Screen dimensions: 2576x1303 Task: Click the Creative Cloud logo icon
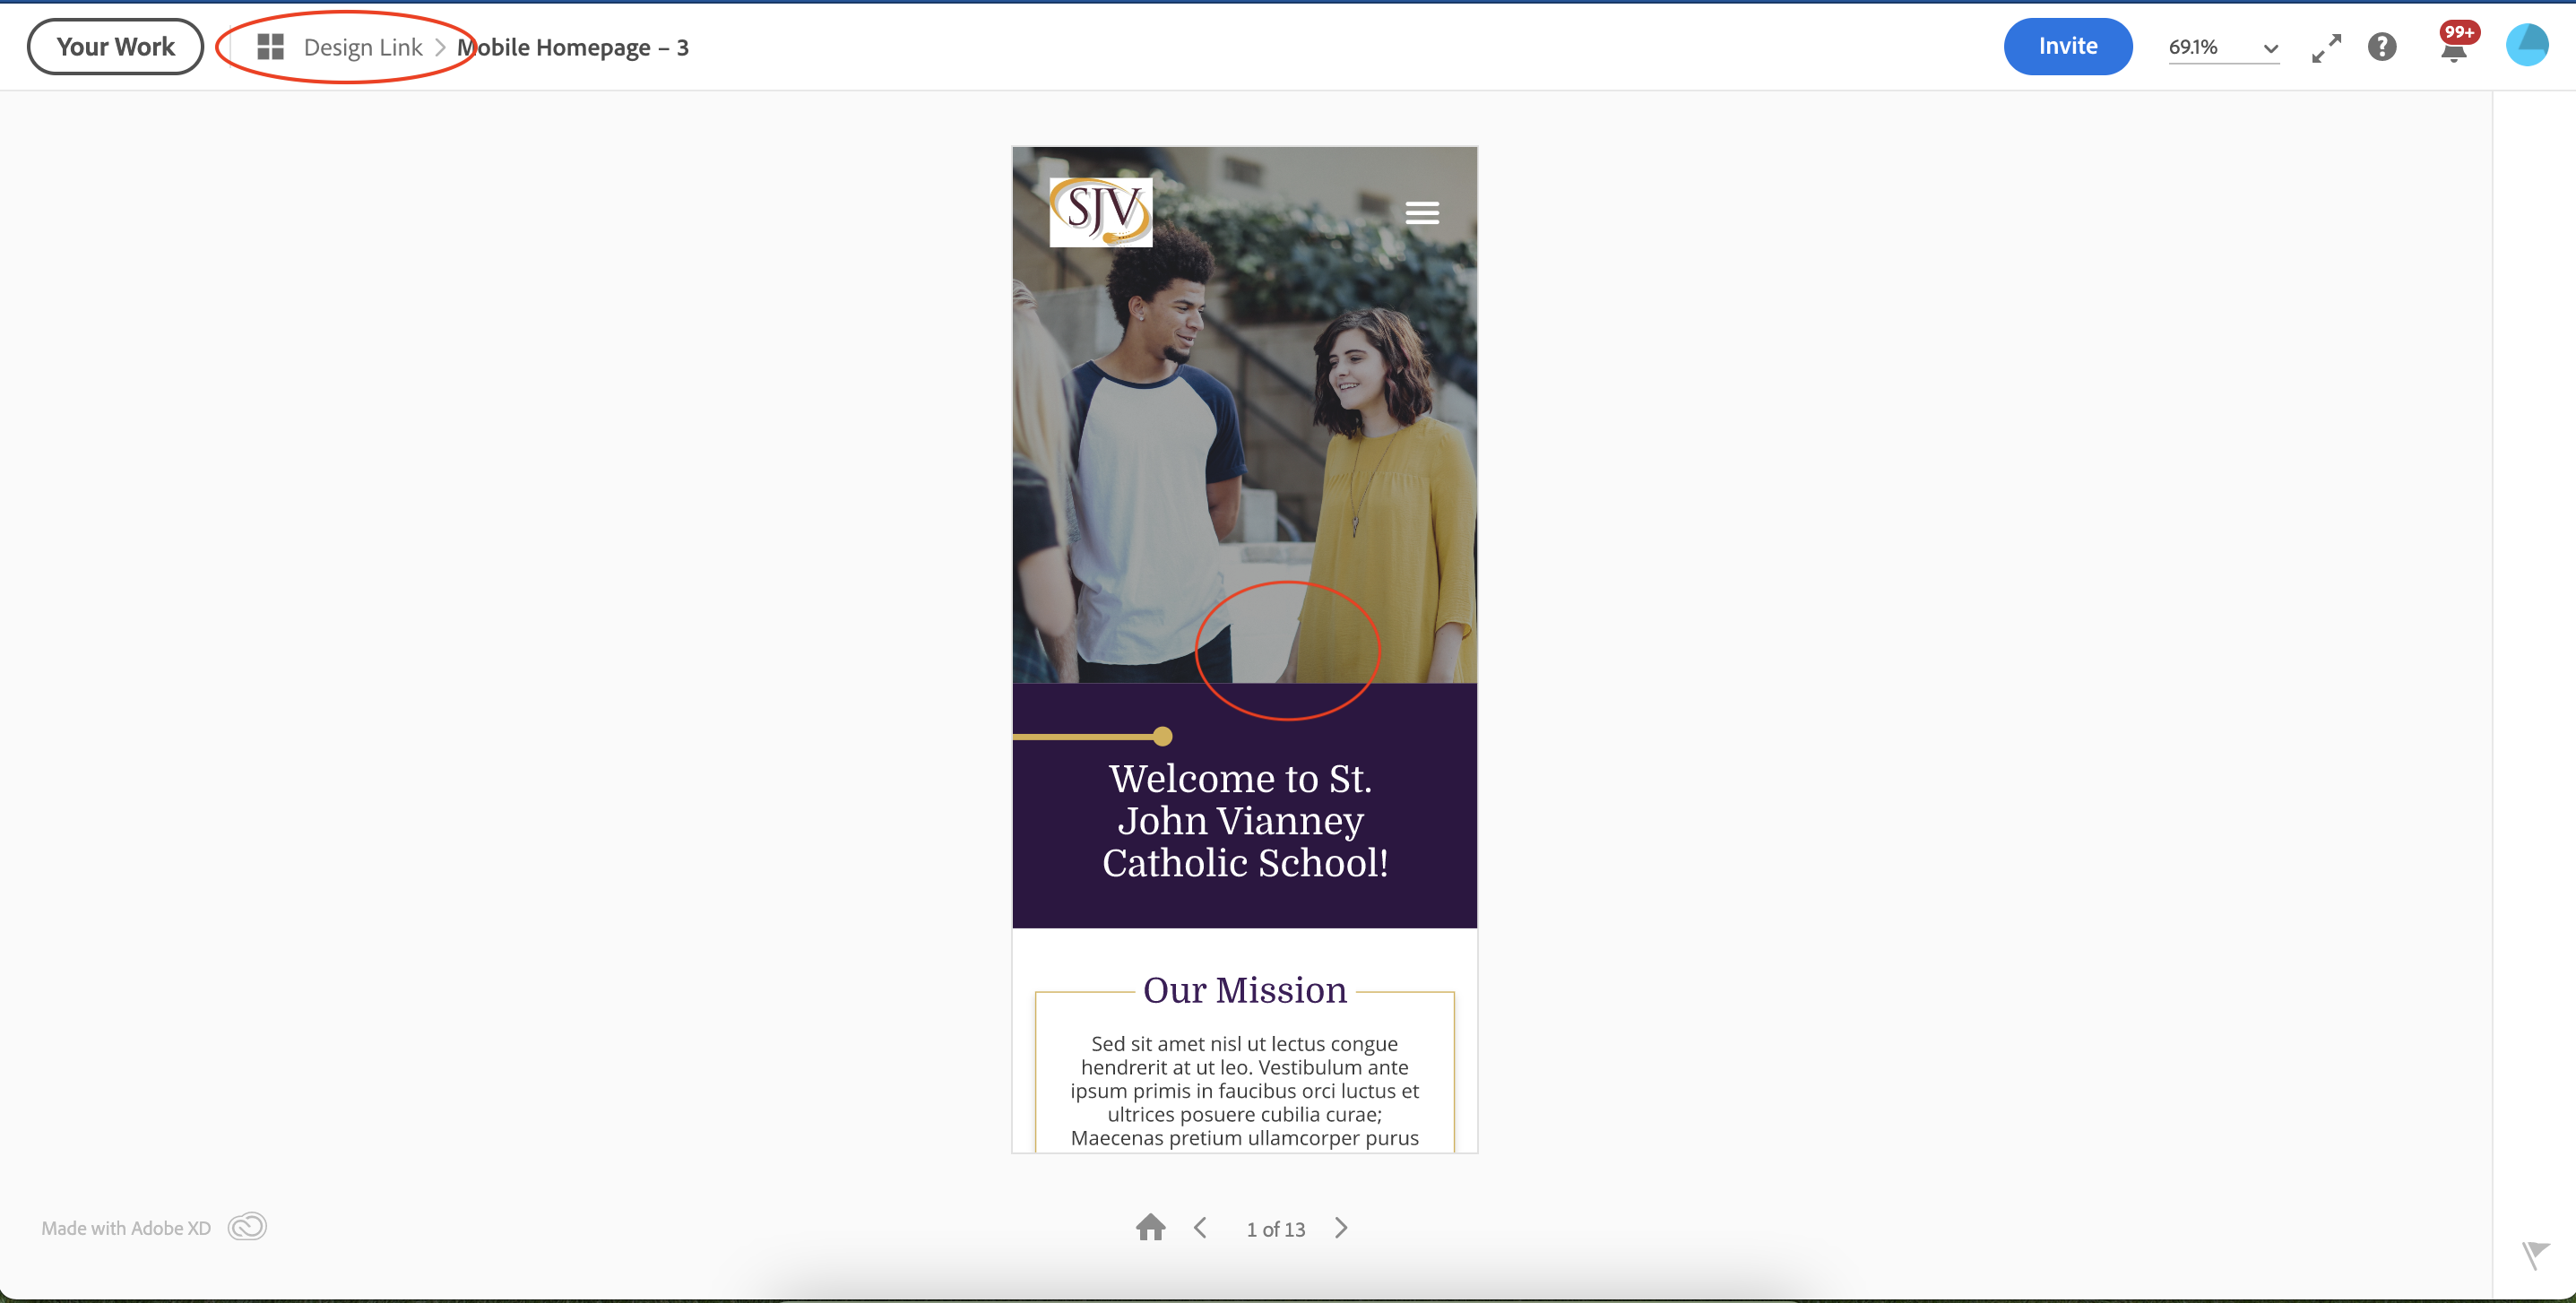point(247,1227)
